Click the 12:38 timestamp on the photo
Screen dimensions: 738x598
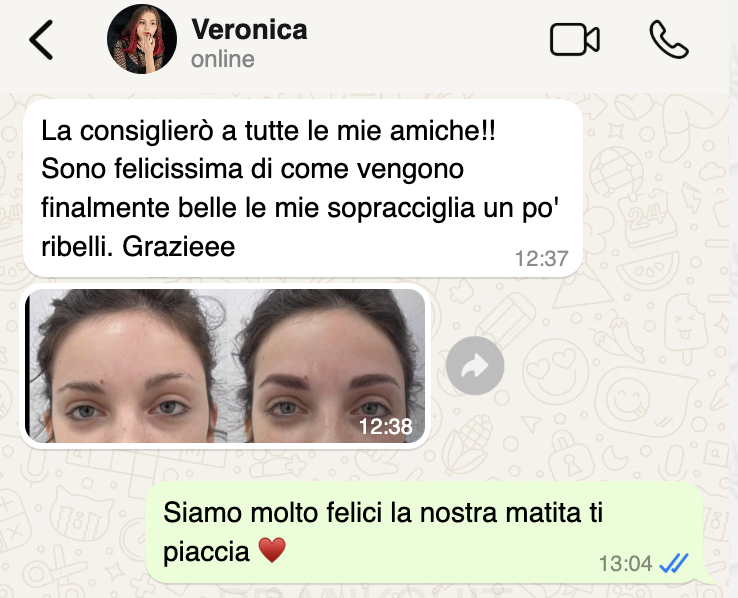(385, 426)
